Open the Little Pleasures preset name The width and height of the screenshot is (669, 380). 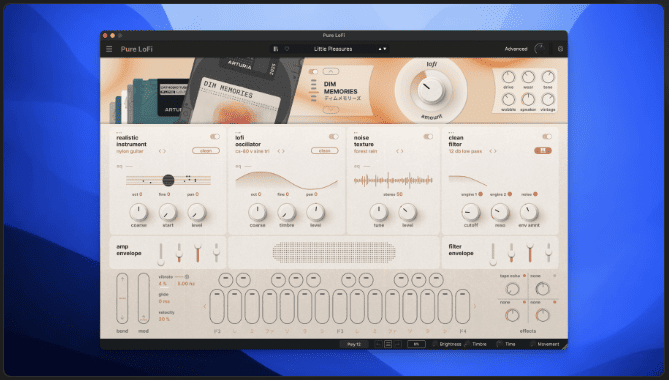click(x=333, y=49)
